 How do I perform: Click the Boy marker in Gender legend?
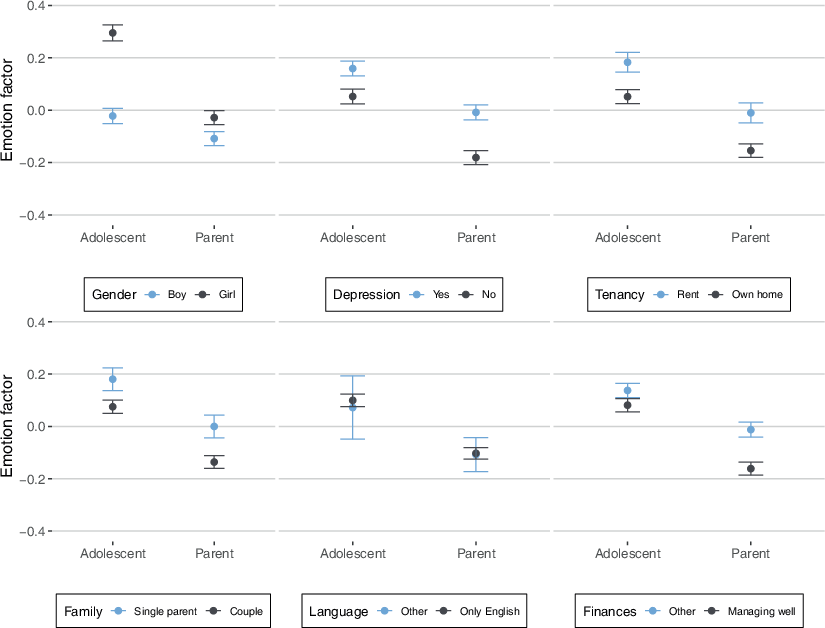(153, 295)
